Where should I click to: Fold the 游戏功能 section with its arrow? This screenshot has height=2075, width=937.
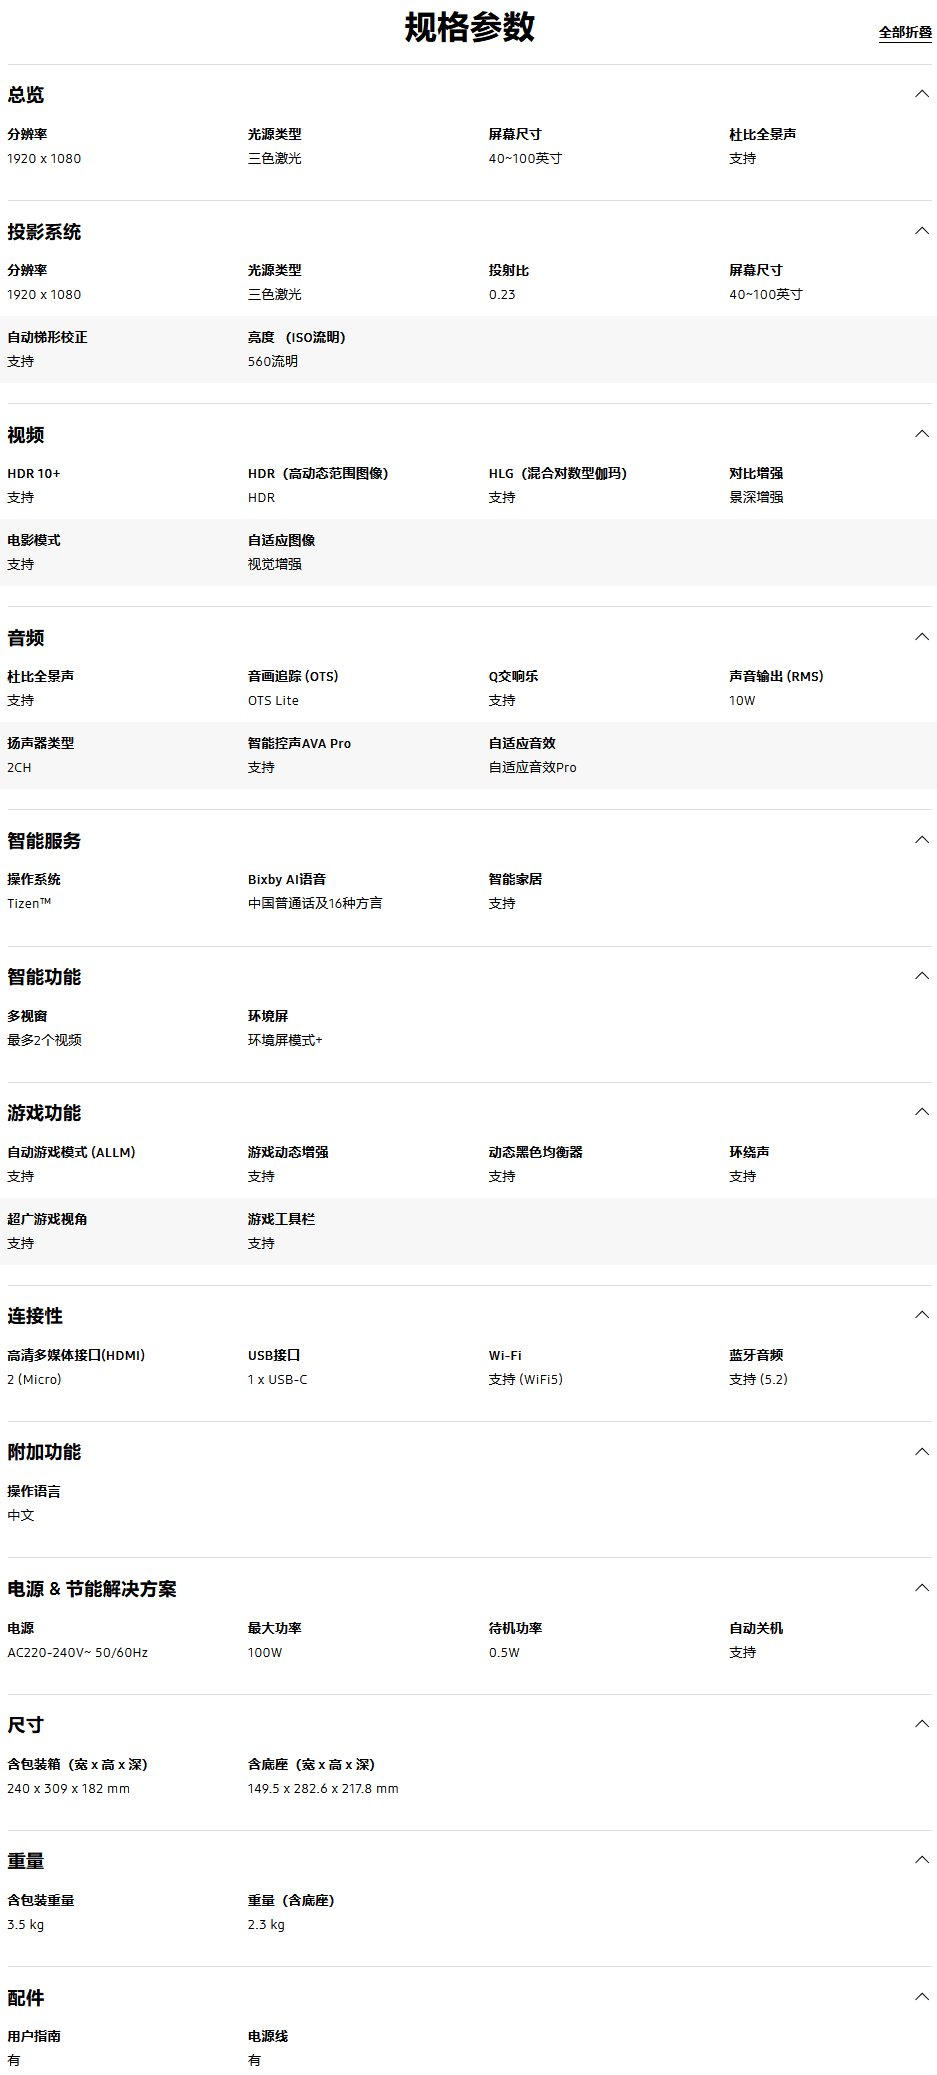point(921,1112)
